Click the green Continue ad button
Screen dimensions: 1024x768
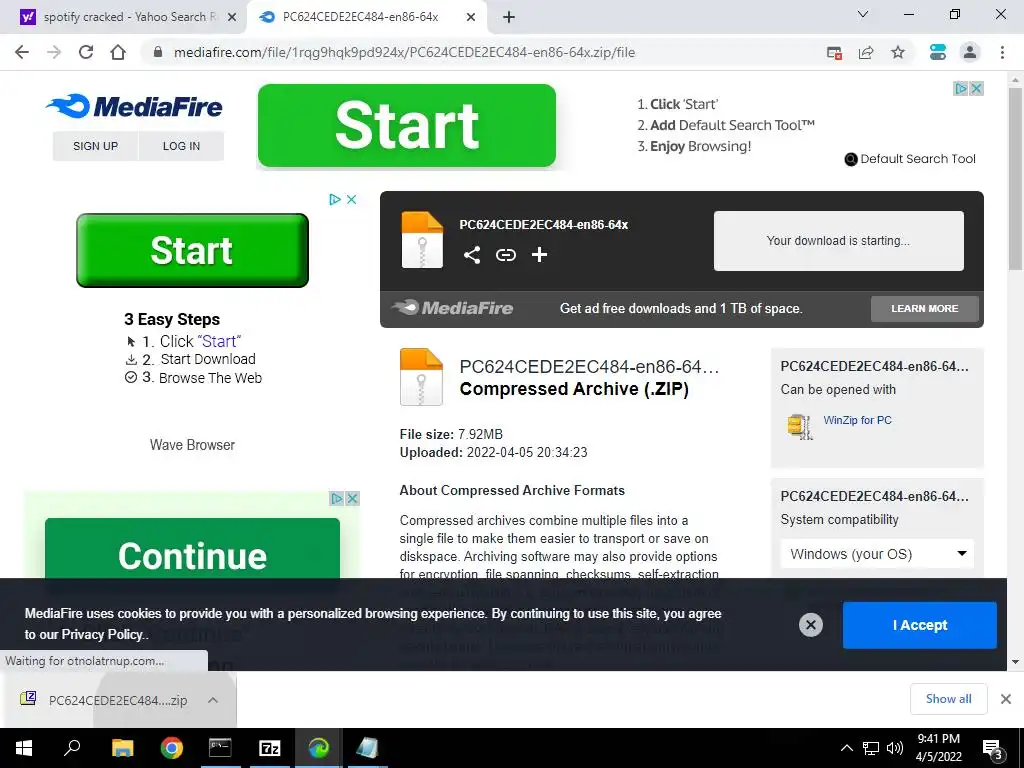point(192,548)
